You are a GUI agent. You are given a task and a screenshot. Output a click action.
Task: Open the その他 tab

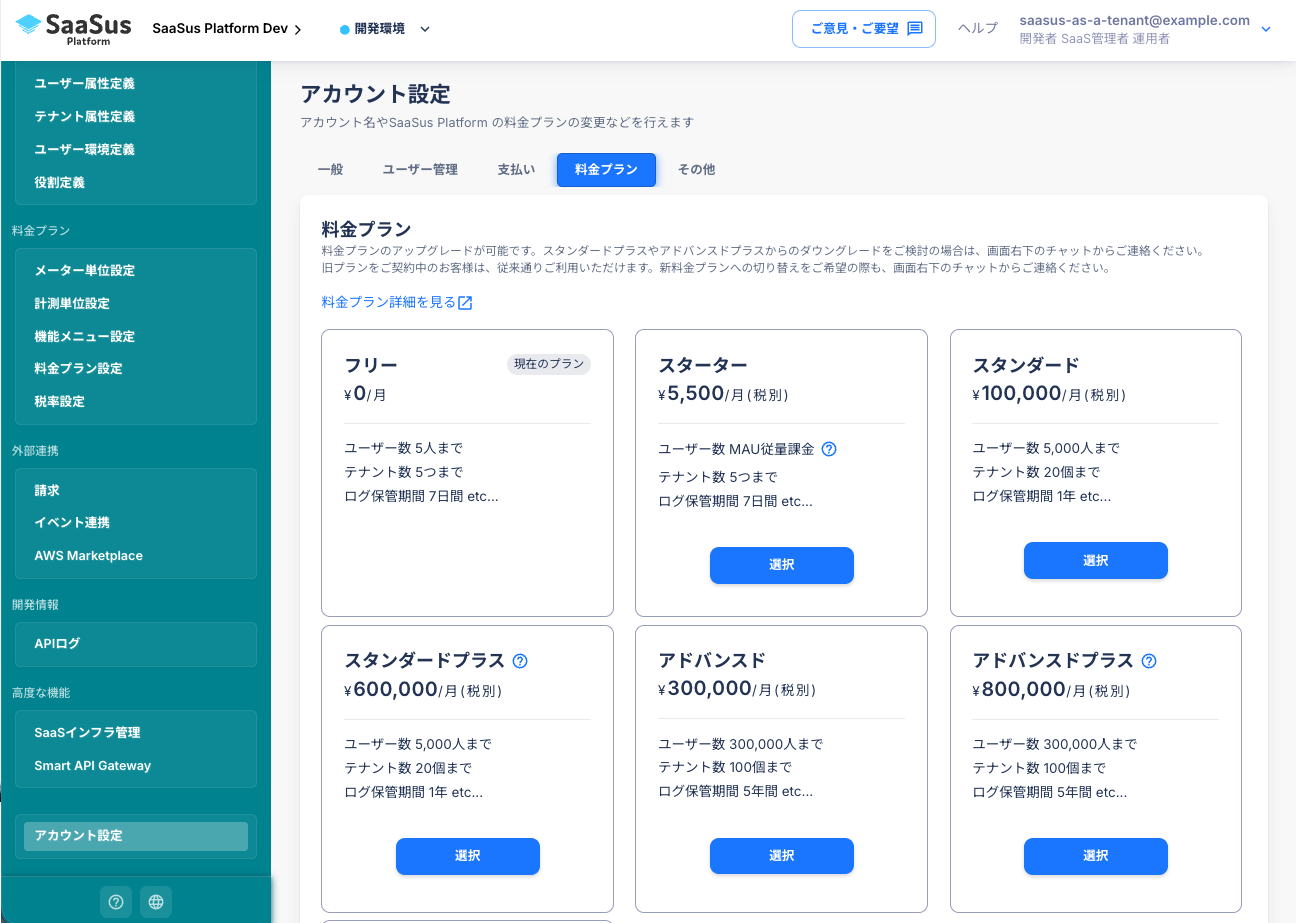pos(696,170)
